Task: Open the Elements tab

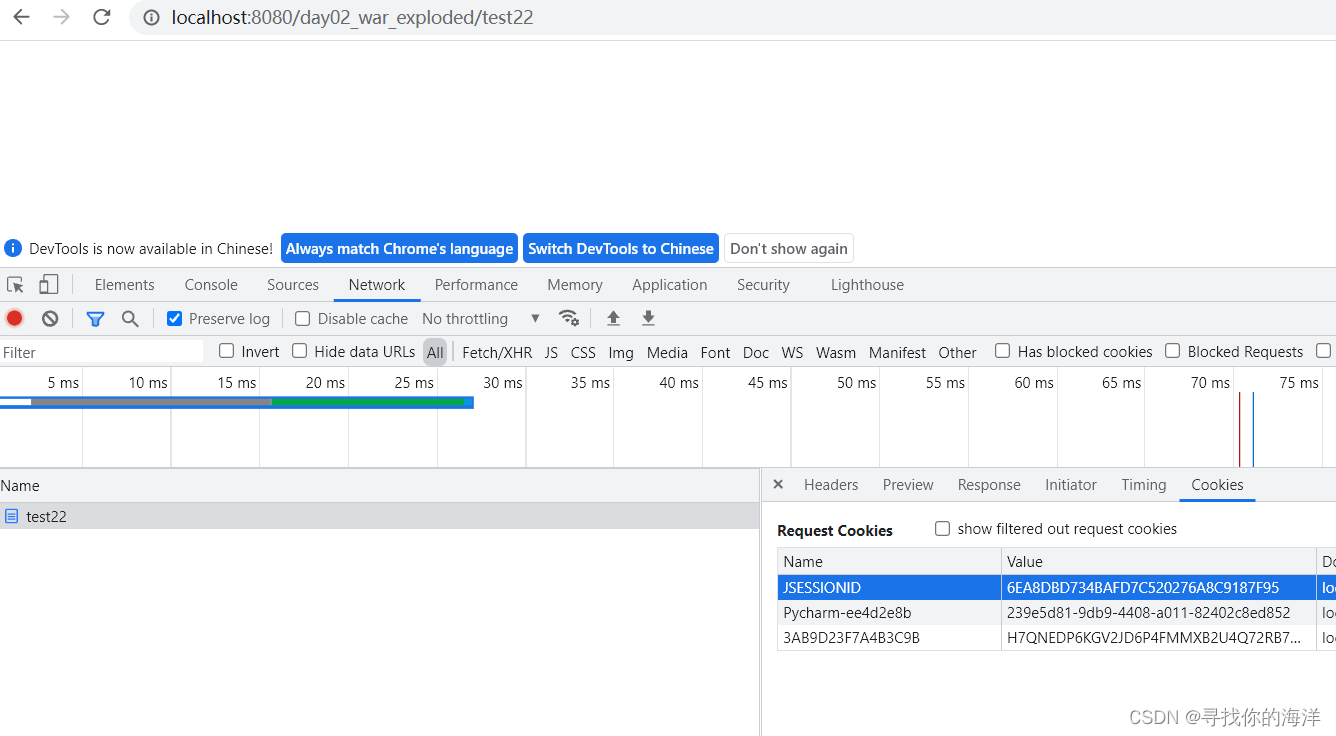Action: 124,285
